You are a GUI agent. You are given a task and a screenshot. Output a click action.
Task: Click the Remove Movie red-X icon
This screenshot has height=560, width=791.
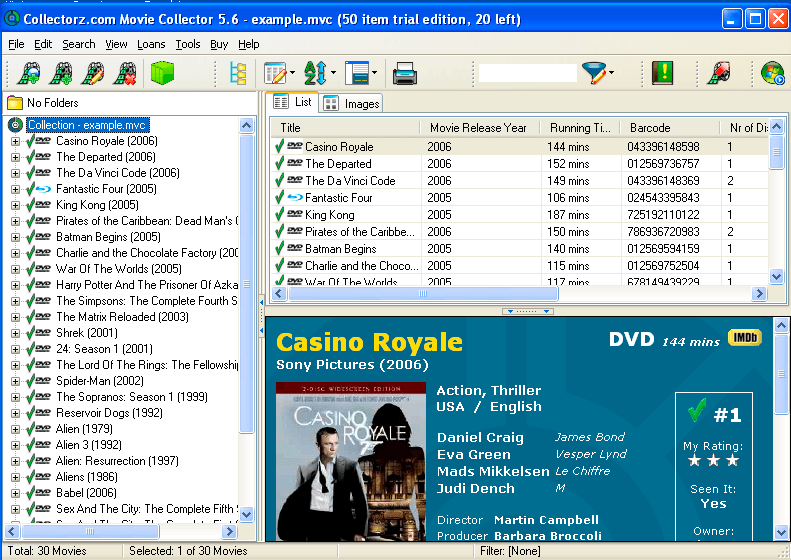[126, 73]
